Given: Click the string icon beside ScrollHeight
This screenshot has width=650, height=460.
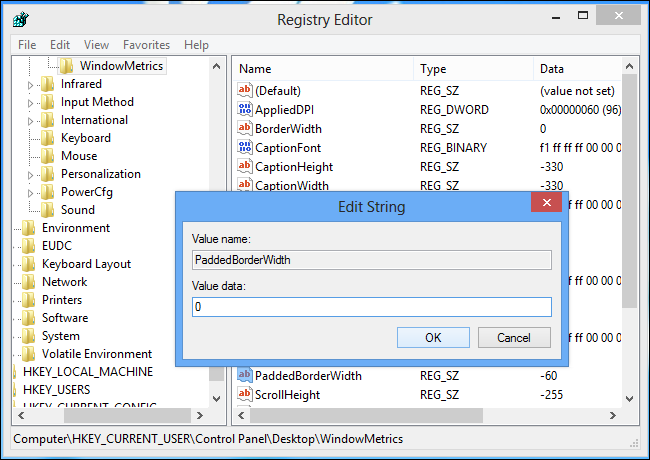Looking at the screenshot, I should pyautogui.click(x=245, y=394).
